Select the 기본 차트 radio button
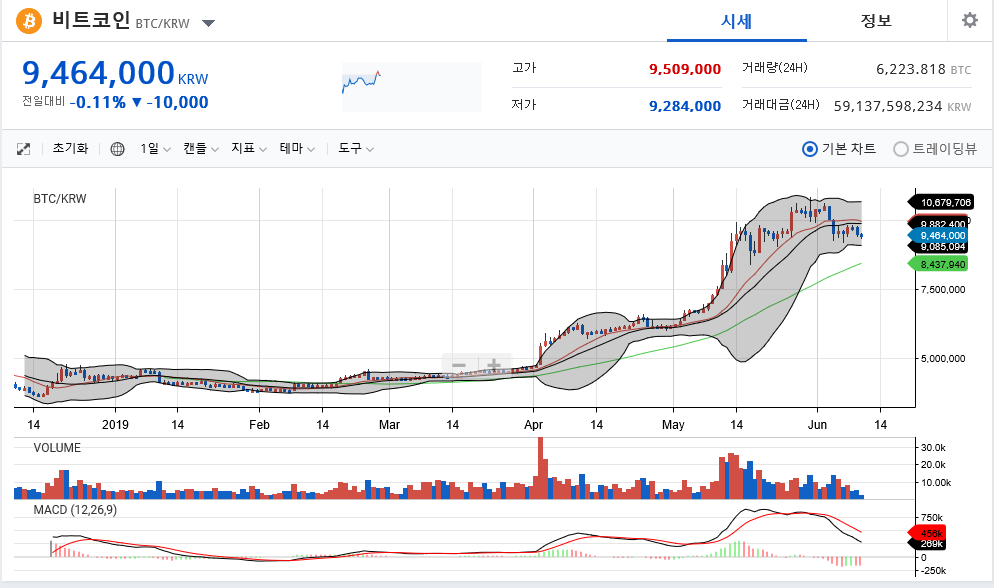This screenshot has width=994, height=588. click(810, 149)
